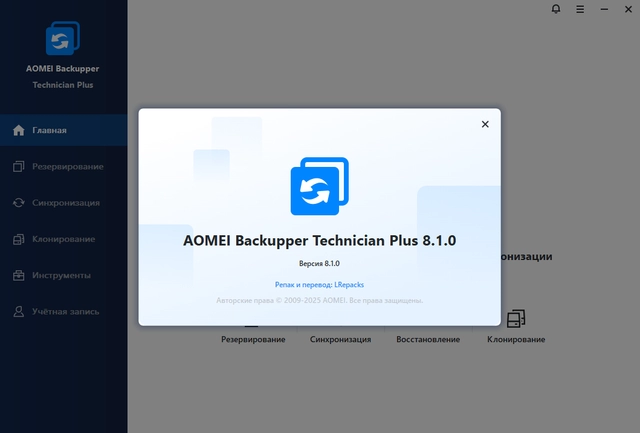The image size is (640, 433).
Task: Open Учётная запись in the sidebar
Action: click(x=64, y=312)
